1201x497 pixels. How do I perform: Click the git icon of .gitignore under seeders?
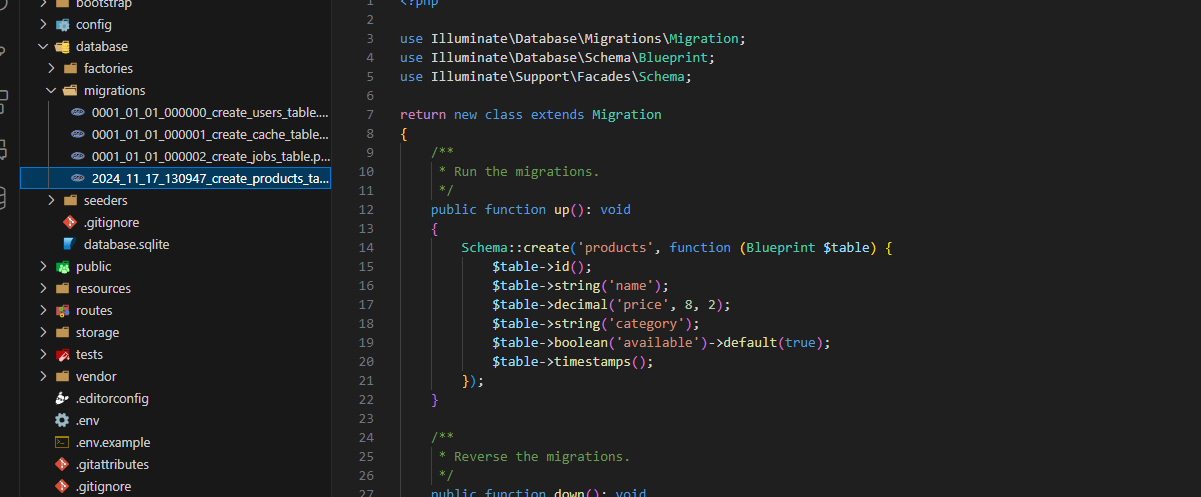(69, 222)
